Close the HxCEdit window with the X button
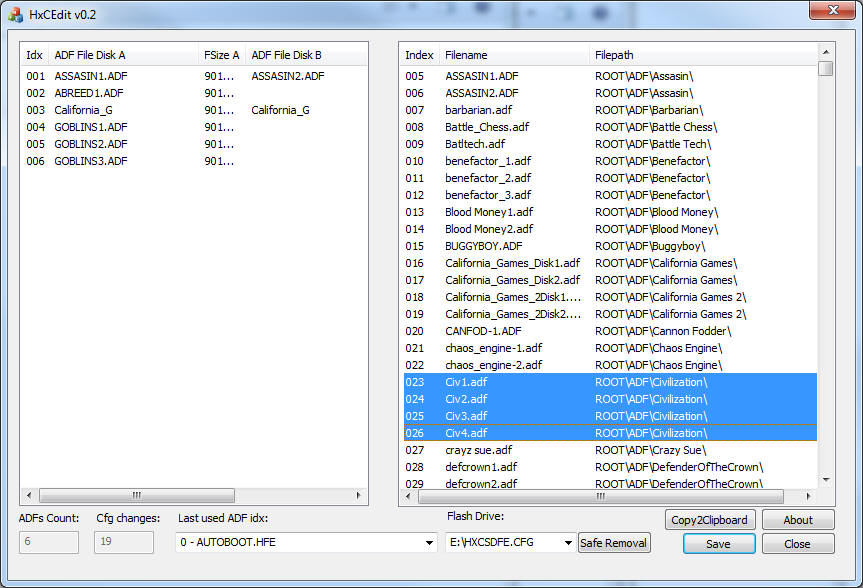 pos(833,10)
